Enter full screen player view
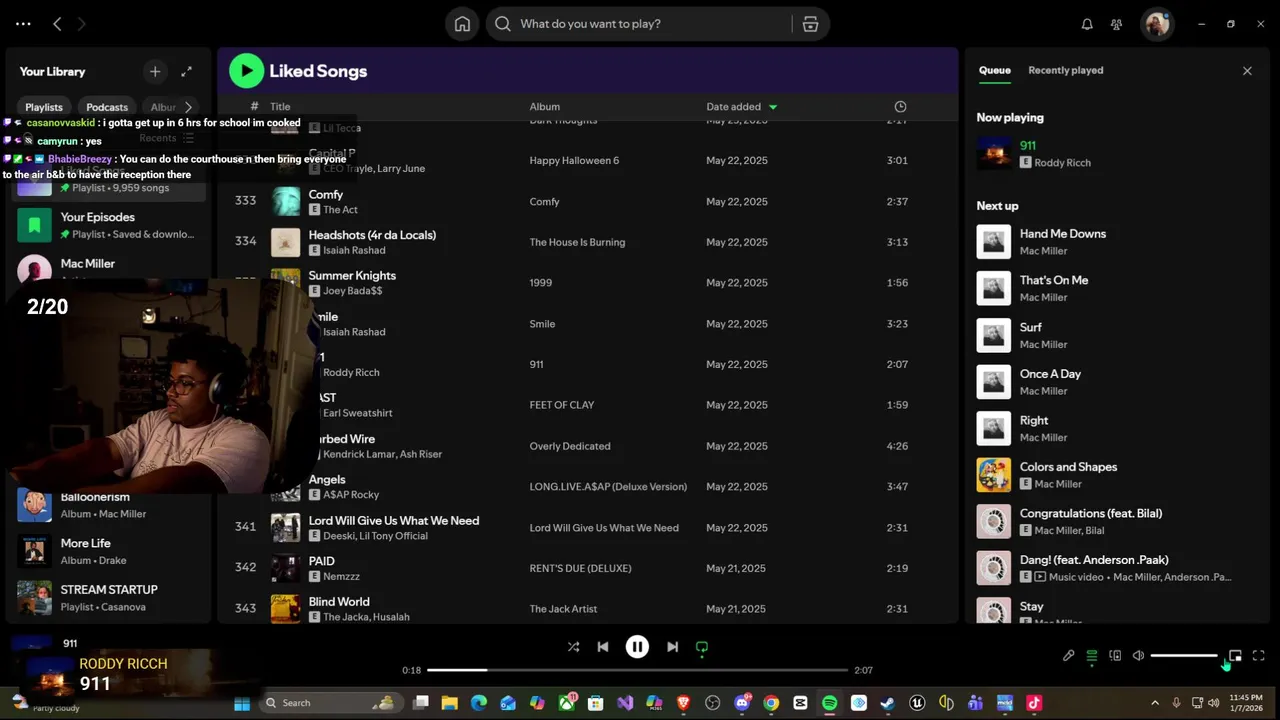 [1259, 656]
